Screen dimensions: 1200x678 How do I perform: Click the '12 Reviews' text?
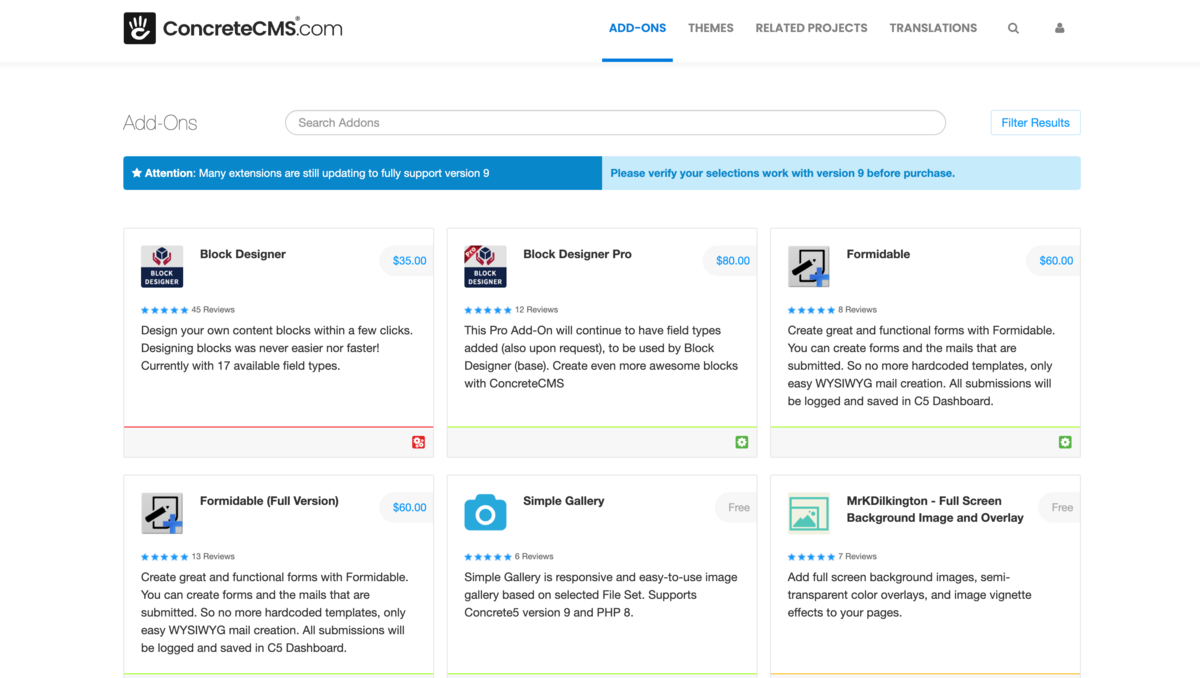click(536, 310)
